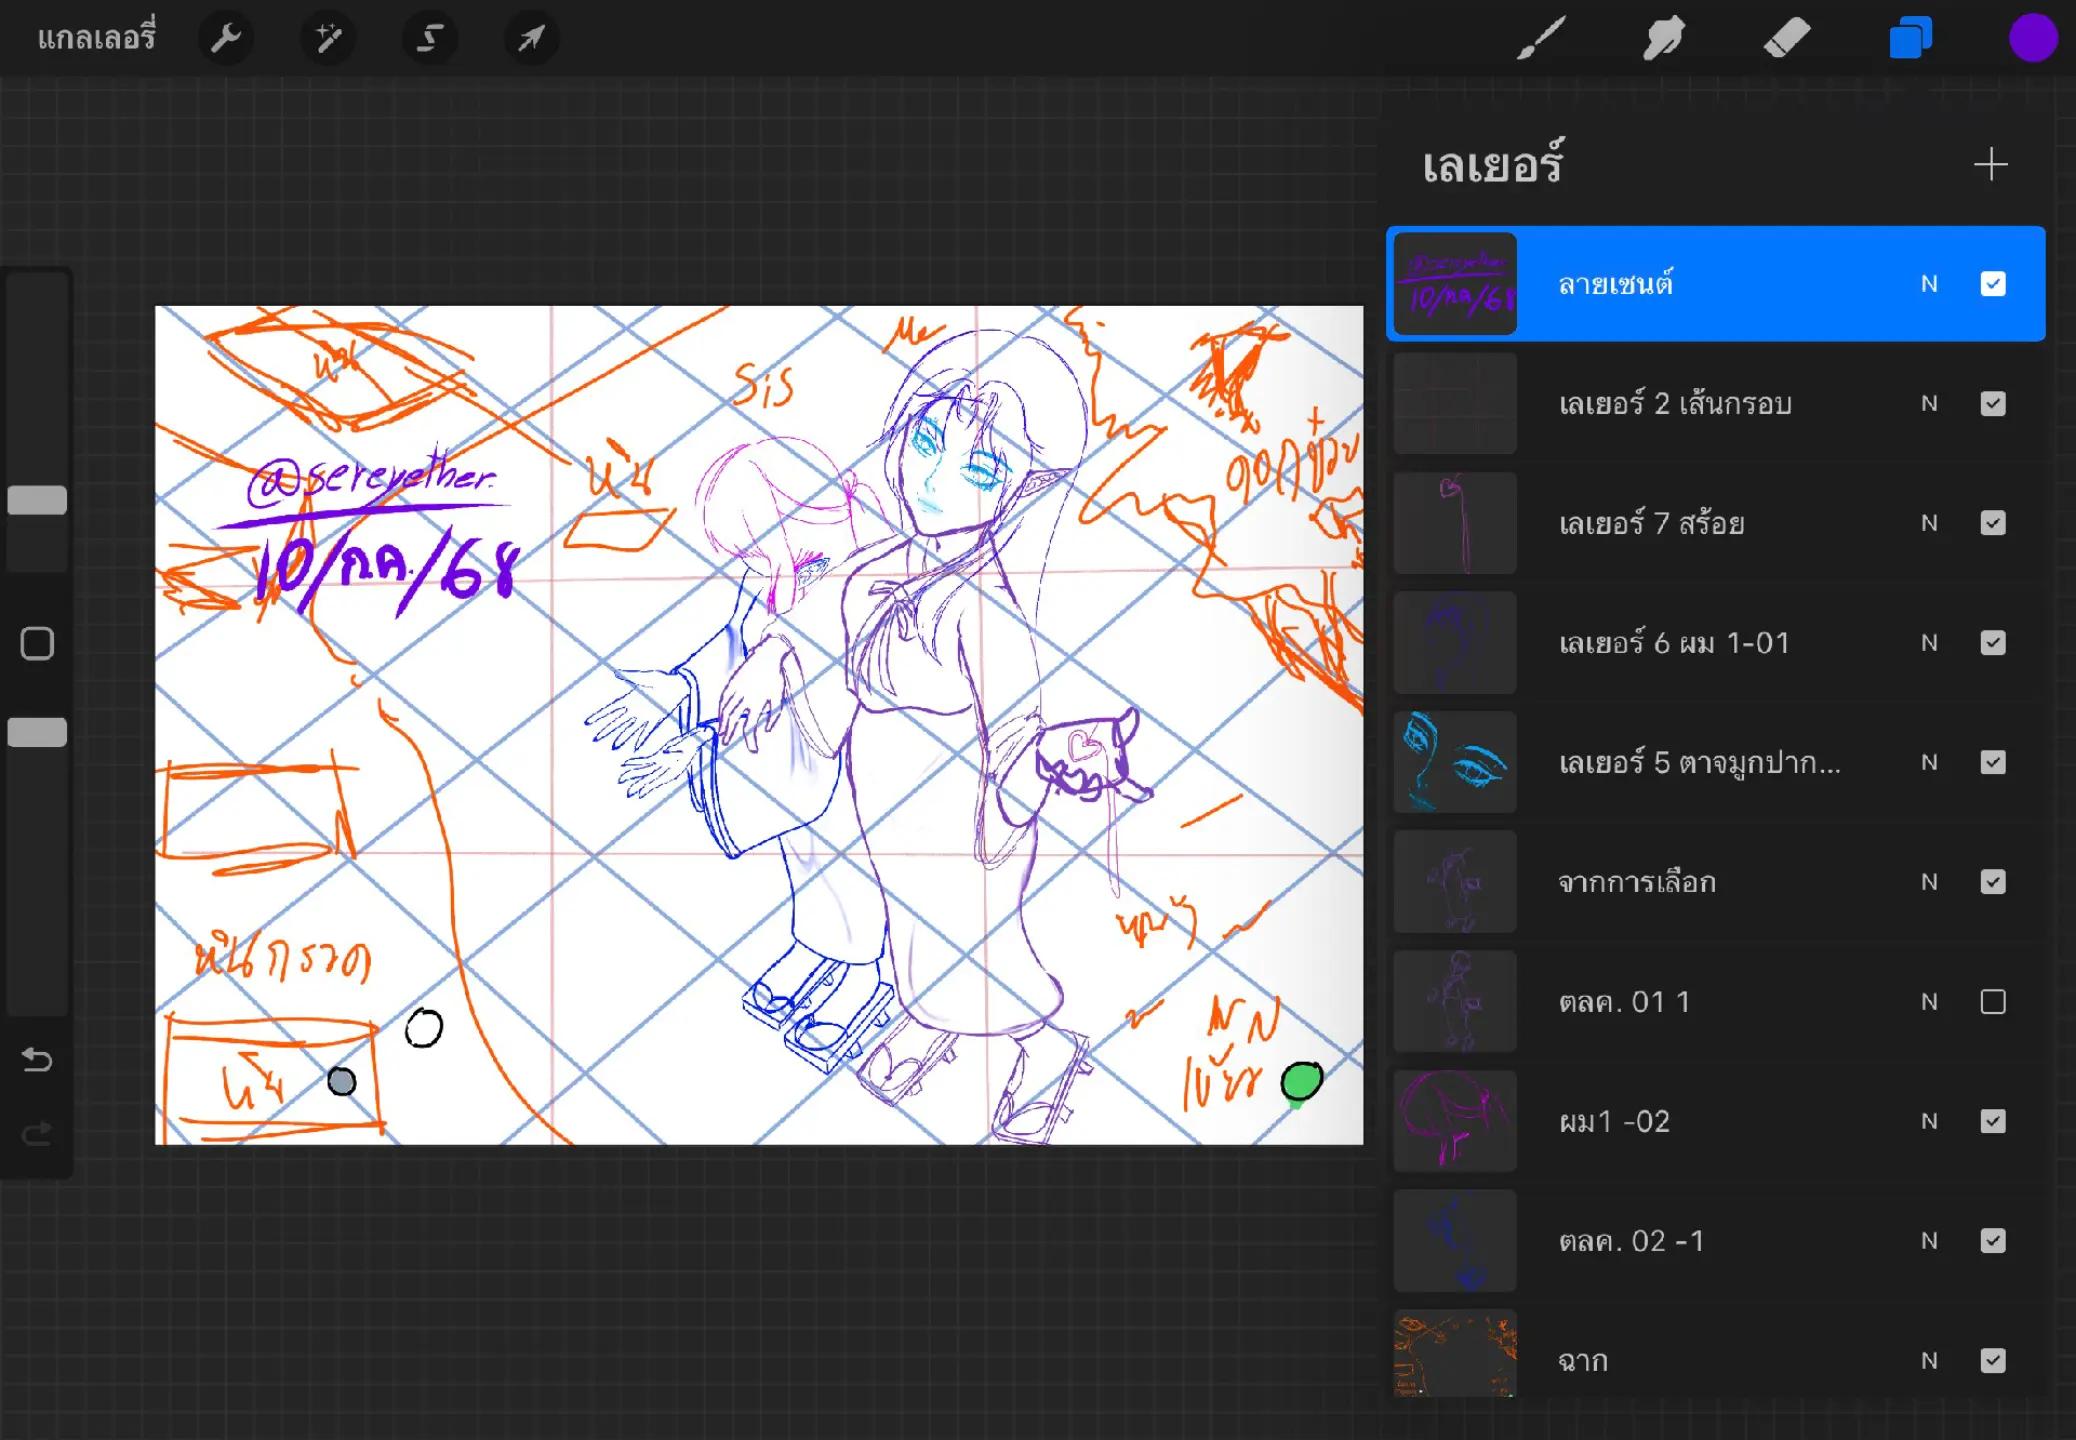
Task: Hide the เลเยอร์ 5 ตาจมูกปาก layer
Action: point(1993,762)
